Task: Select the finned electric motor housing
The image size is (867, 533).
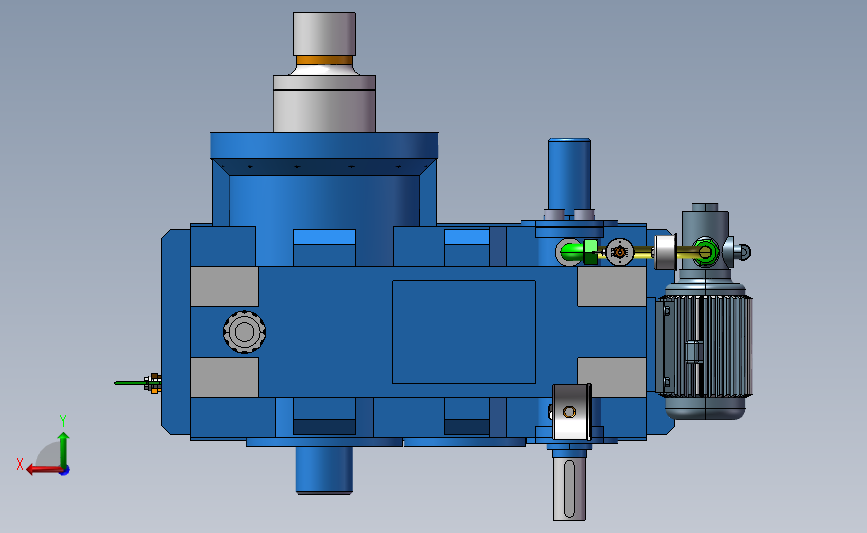Action: click(704, 346)
